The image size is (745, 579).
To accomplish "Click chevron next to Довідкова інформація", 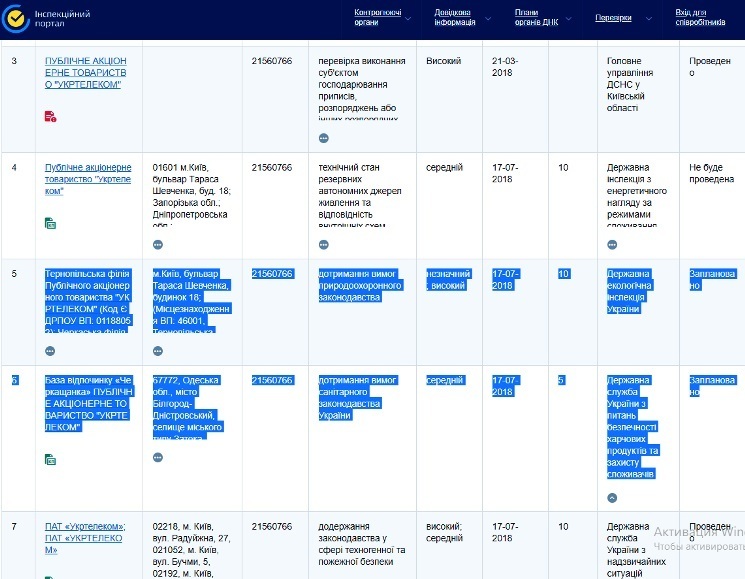I will tap(488, 19).
